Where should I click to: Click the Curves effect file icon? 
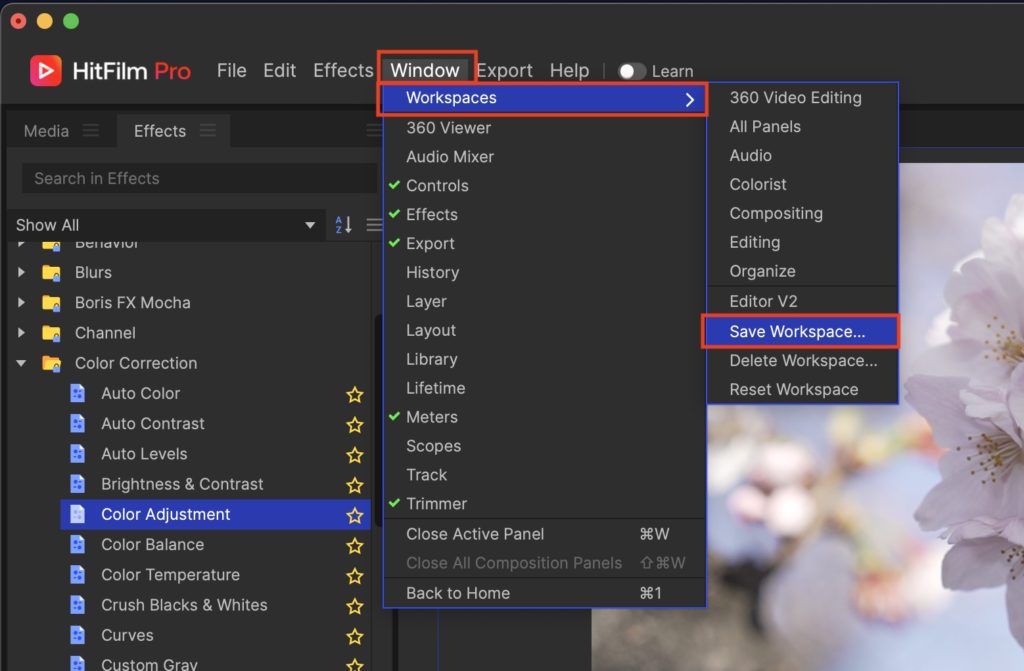pos(78,635)
